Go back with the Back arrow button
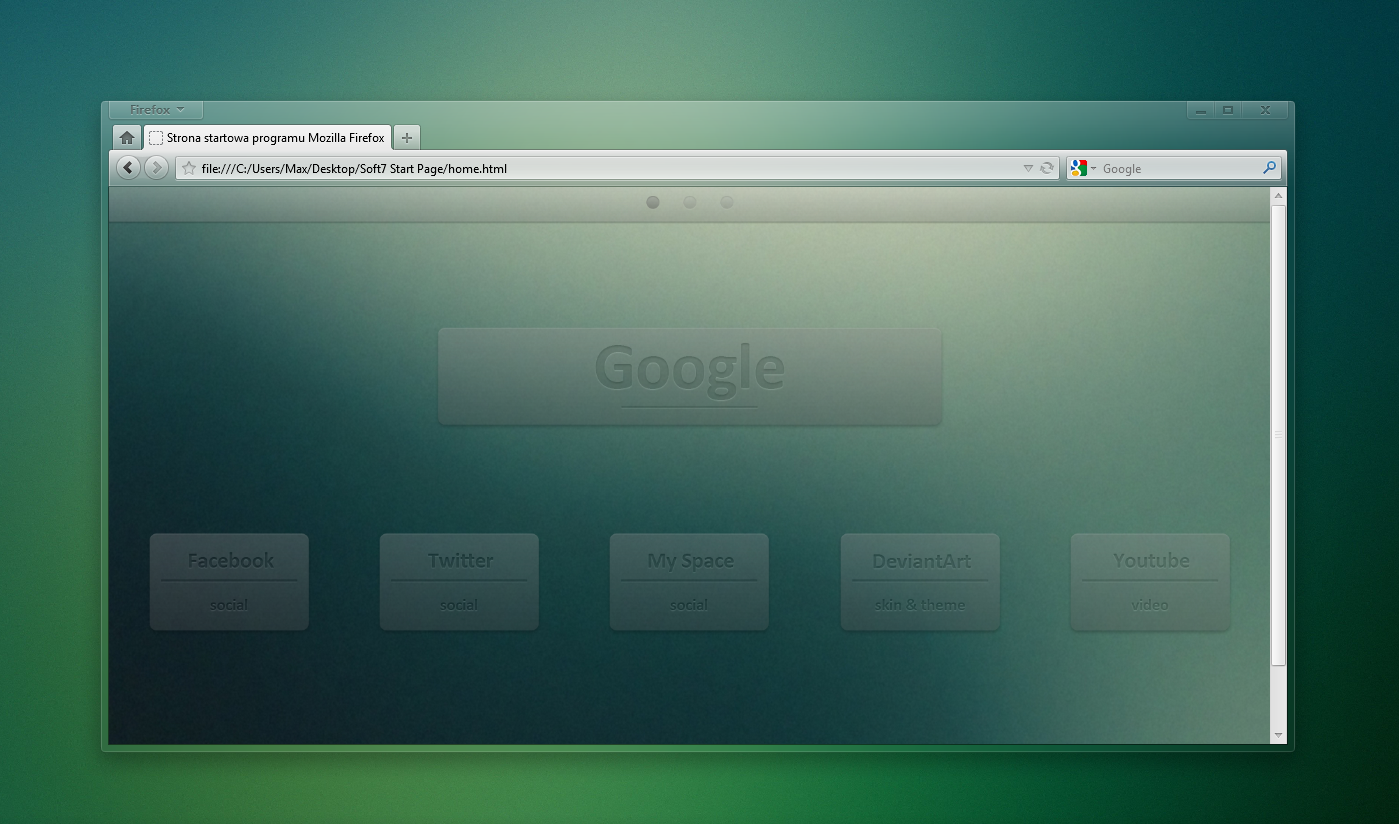This screenshot has height=824, width=1399. click(x=128, y=168)
